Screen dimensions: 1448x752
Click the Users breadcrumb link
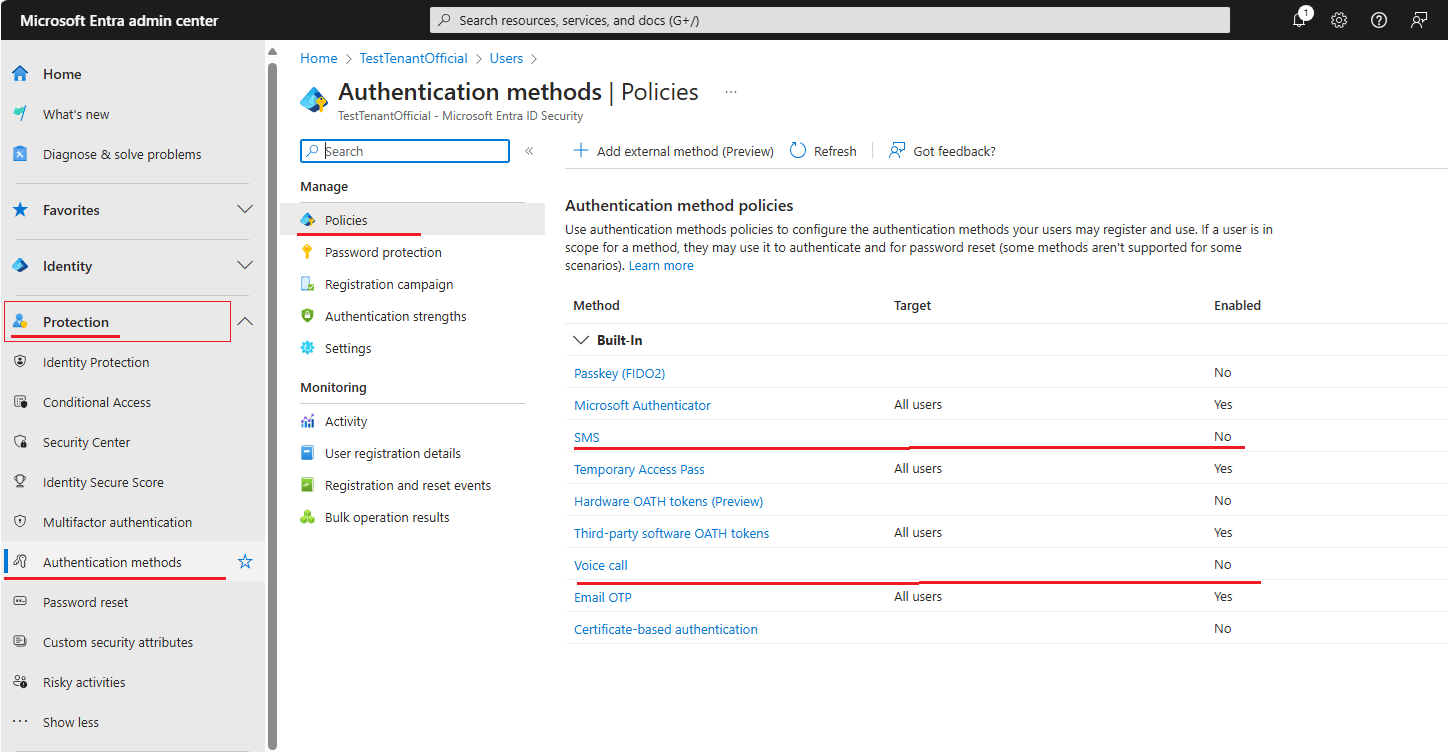click(506, 58)
